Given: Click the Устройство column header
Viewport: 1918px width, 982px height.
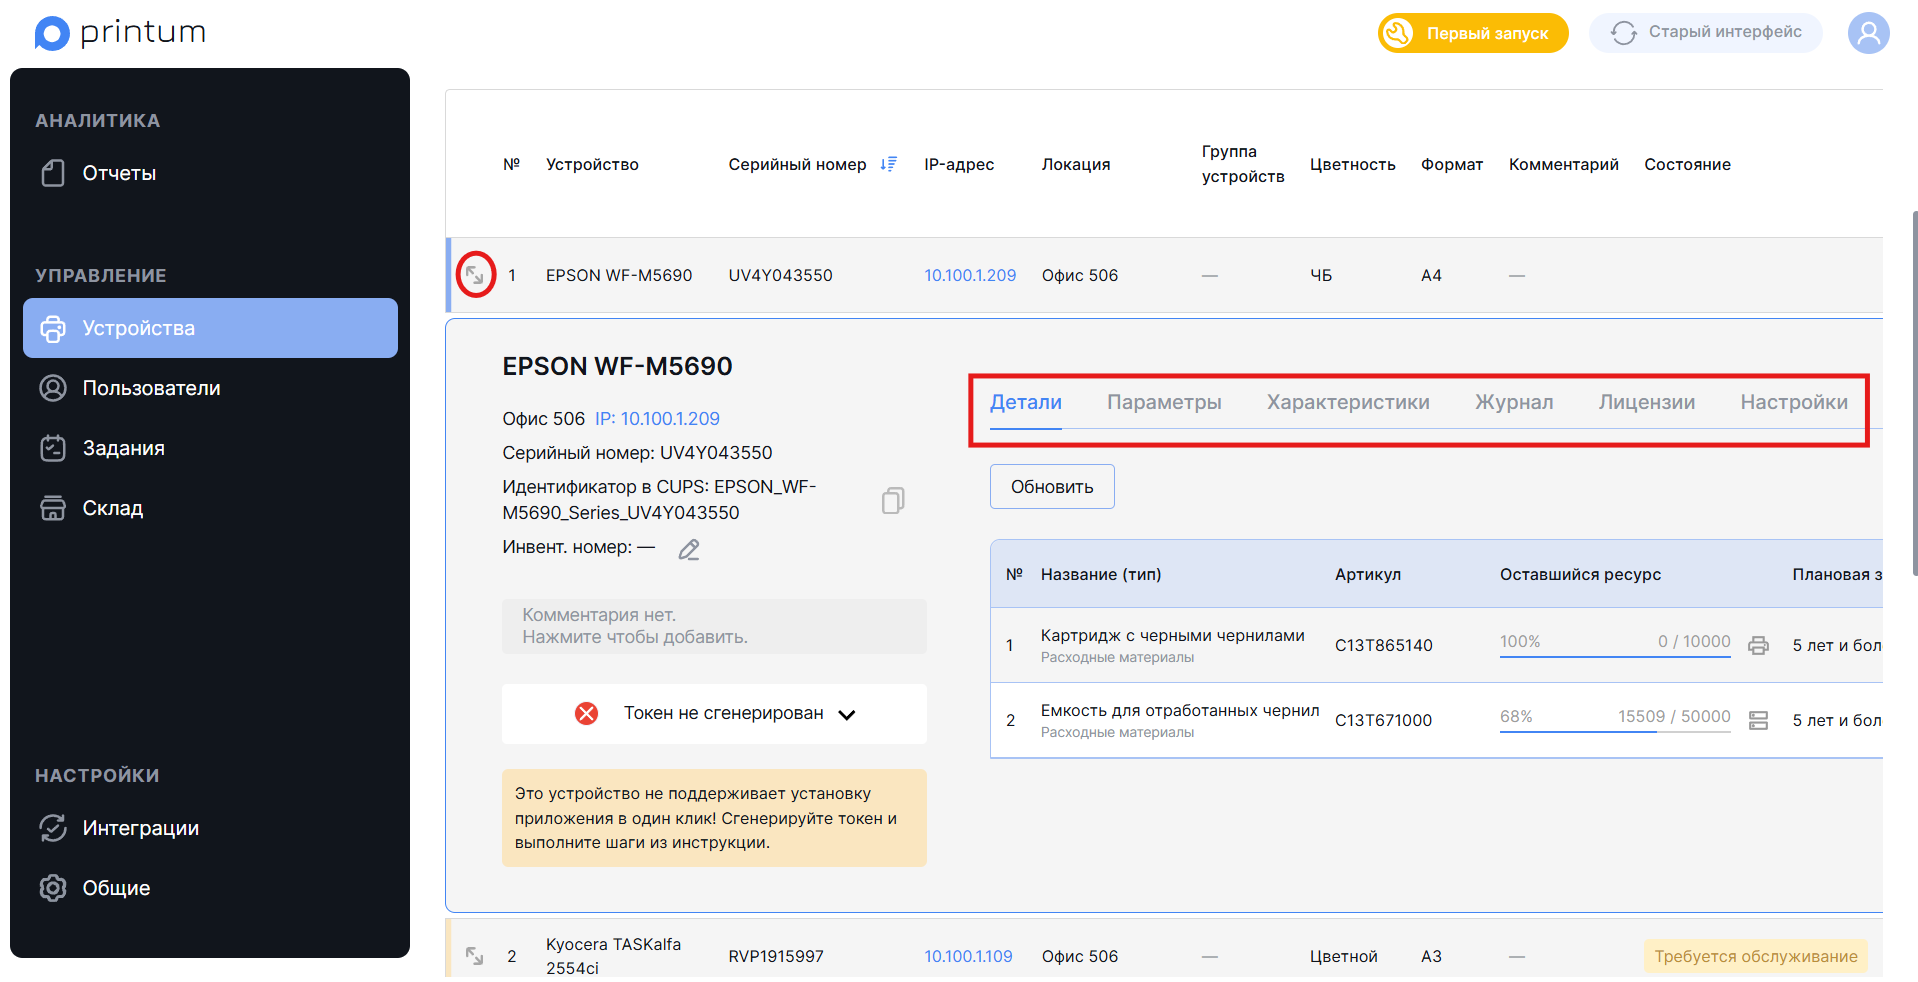Looking at the screenshot, I should [592, 164].
